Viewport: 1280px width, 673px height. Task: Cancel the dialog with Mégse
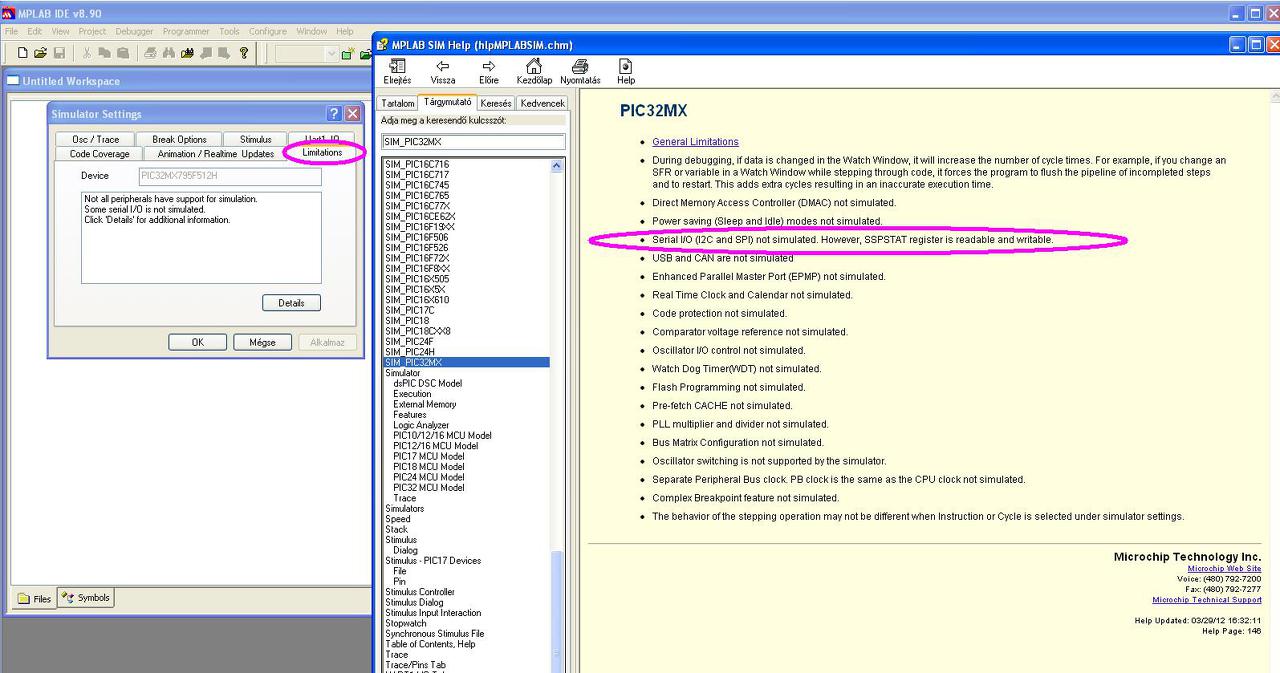[262, 342]
